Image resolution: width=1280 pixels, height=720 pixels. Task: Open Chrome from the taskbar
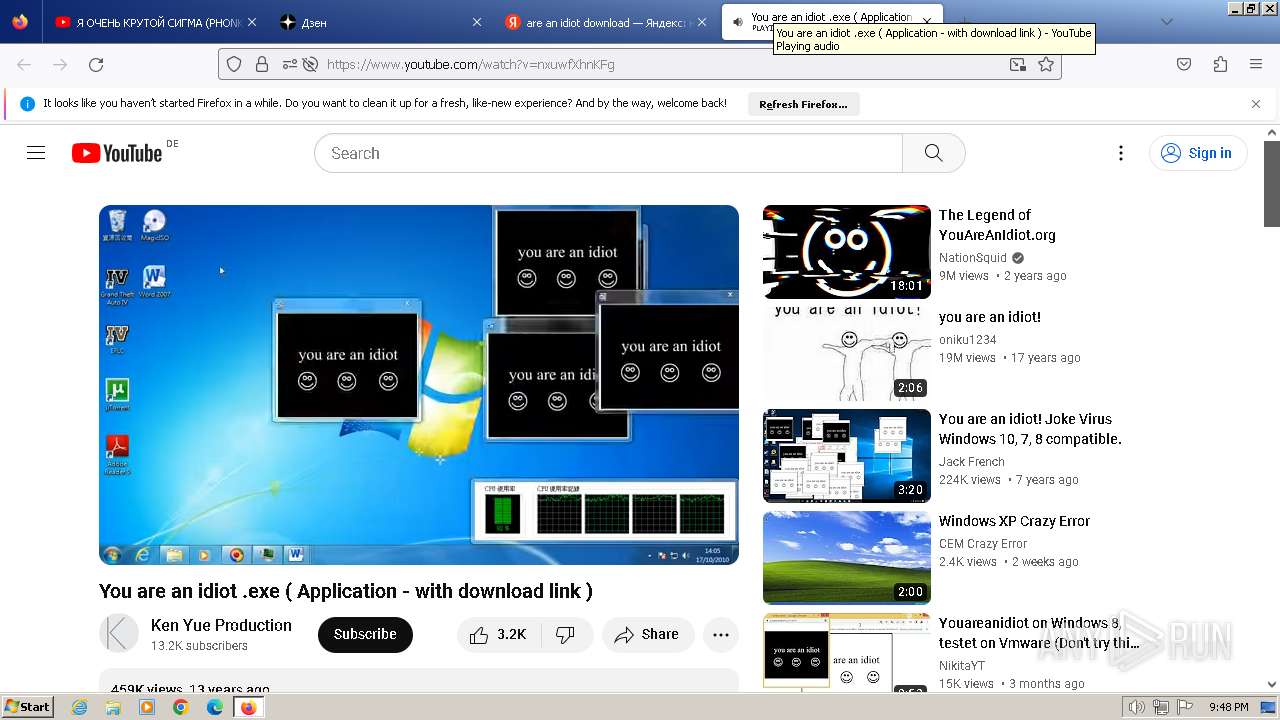[x=180, y=707]
